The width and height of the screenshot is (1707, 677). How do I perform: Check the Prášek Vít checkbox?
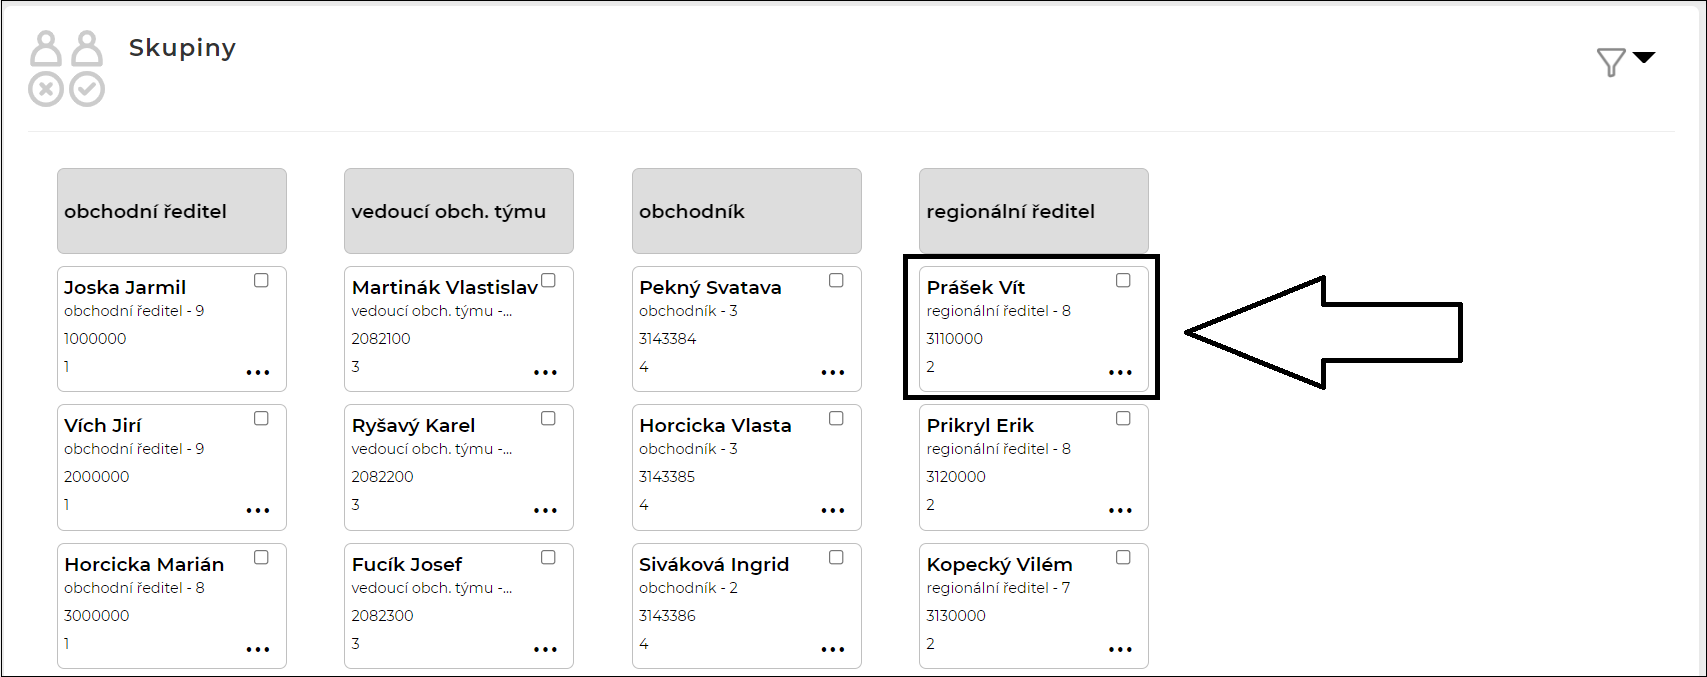click(x=1123, y=281)
